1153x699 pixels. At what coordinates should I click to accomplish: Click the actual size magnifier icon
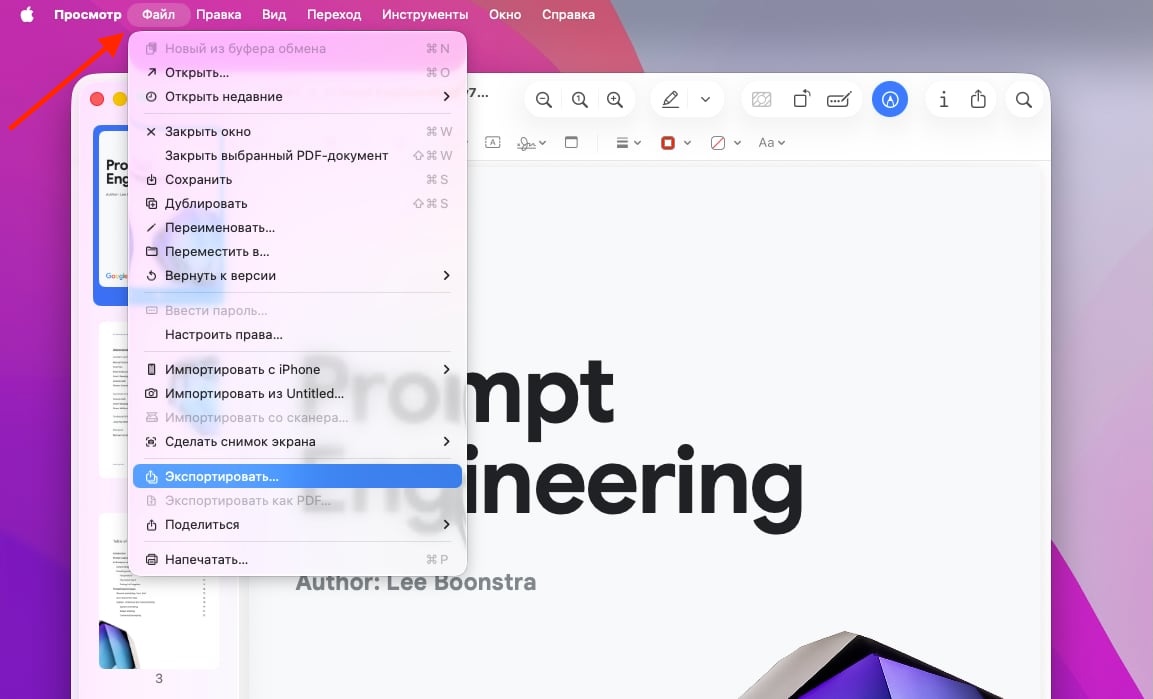[579, 99]
